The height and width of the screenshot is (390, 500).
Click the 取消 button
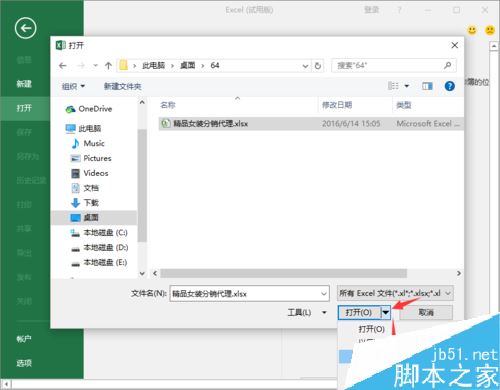coord(426,313)
